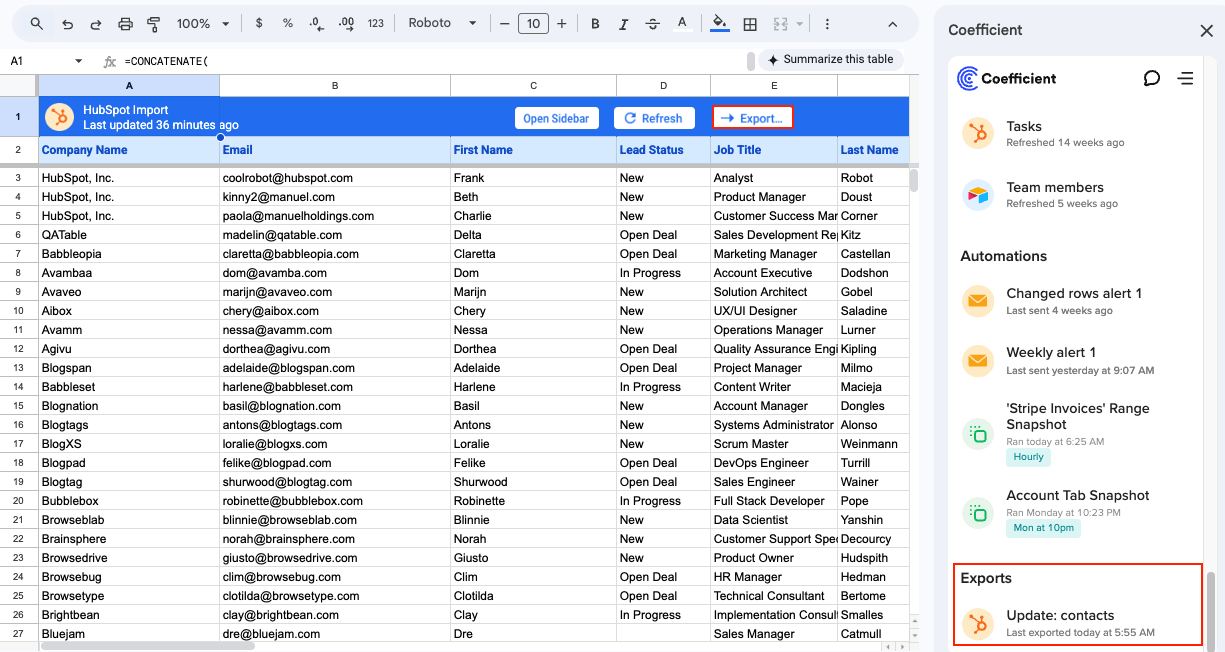Click the font size input field
1225x652 pixels.
533,24
